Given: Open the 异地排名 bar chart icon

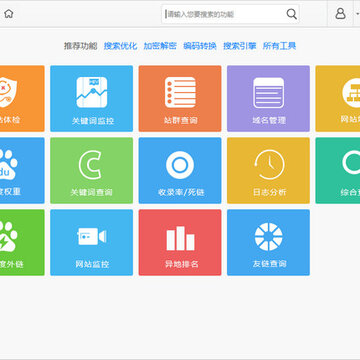Looking at the screenshot, I should 180,238.
